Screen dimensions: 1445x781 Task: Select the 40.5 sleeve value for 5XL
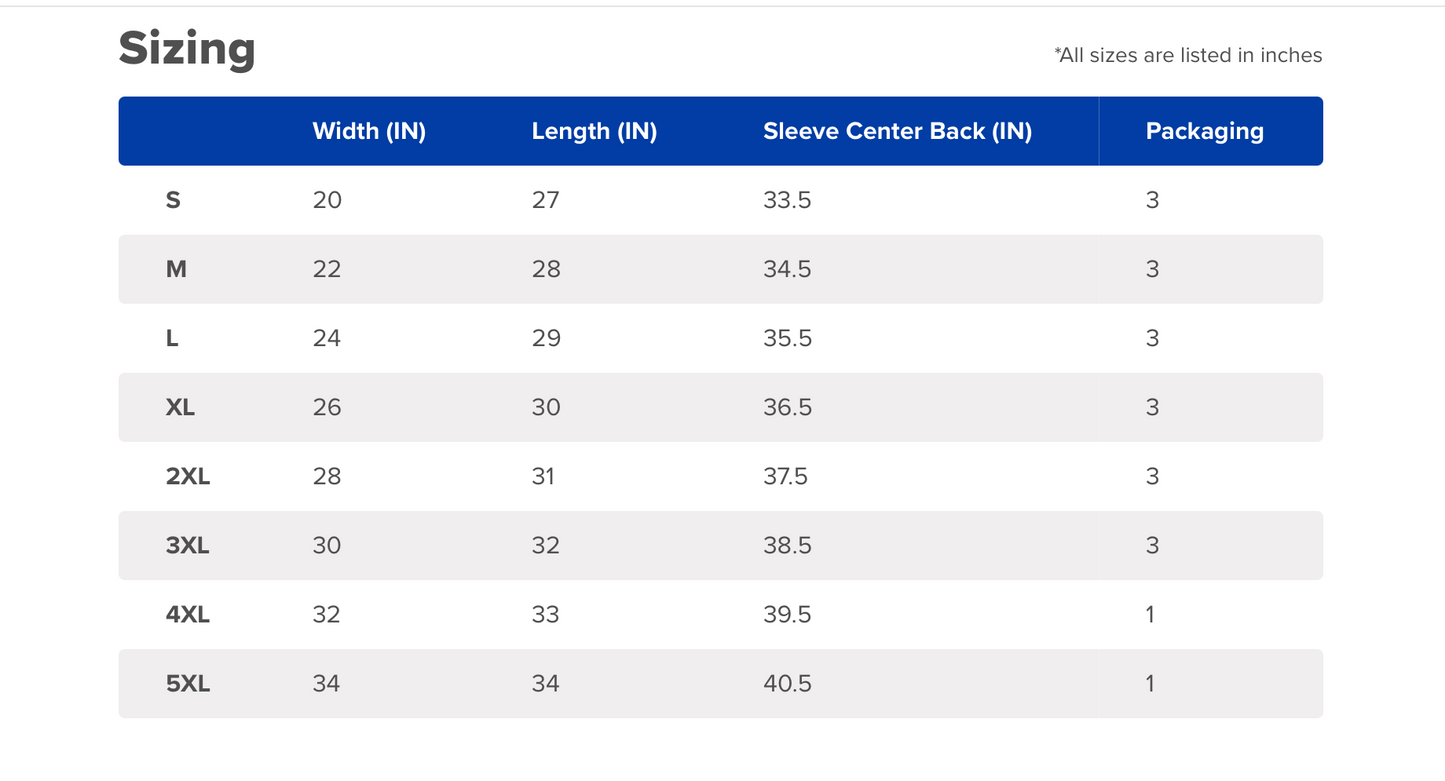[787, 683]
